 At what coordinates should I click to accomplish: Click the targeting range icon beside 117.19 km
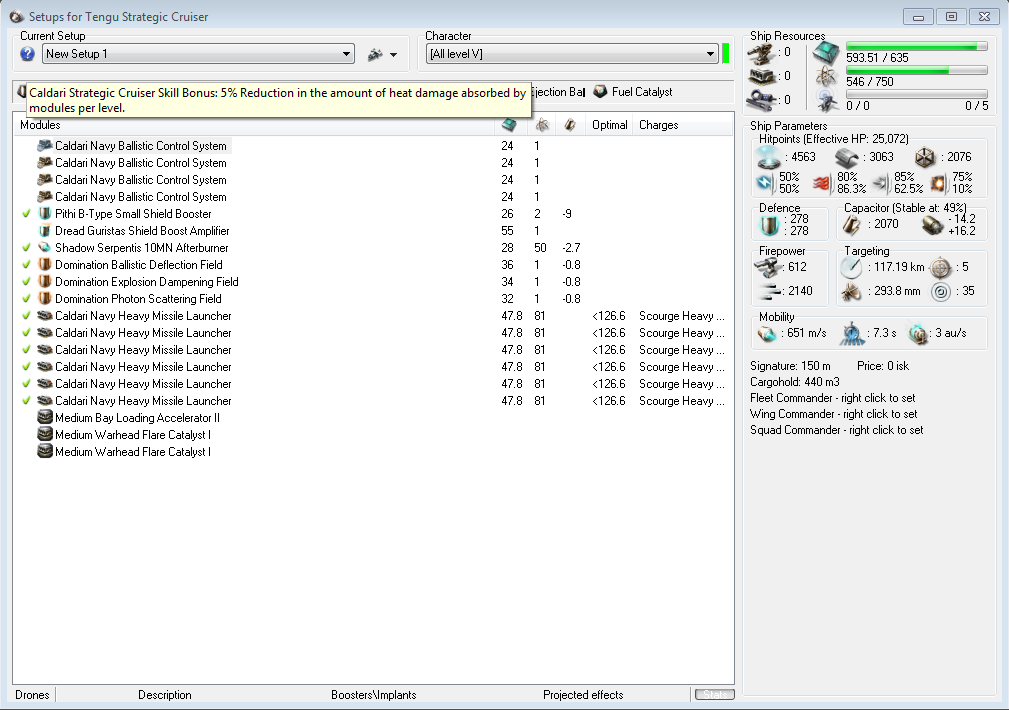(851, 267)
